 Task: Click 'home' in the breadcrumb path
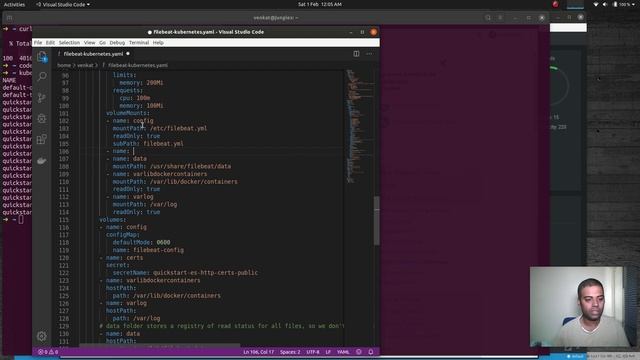(64, 65)
